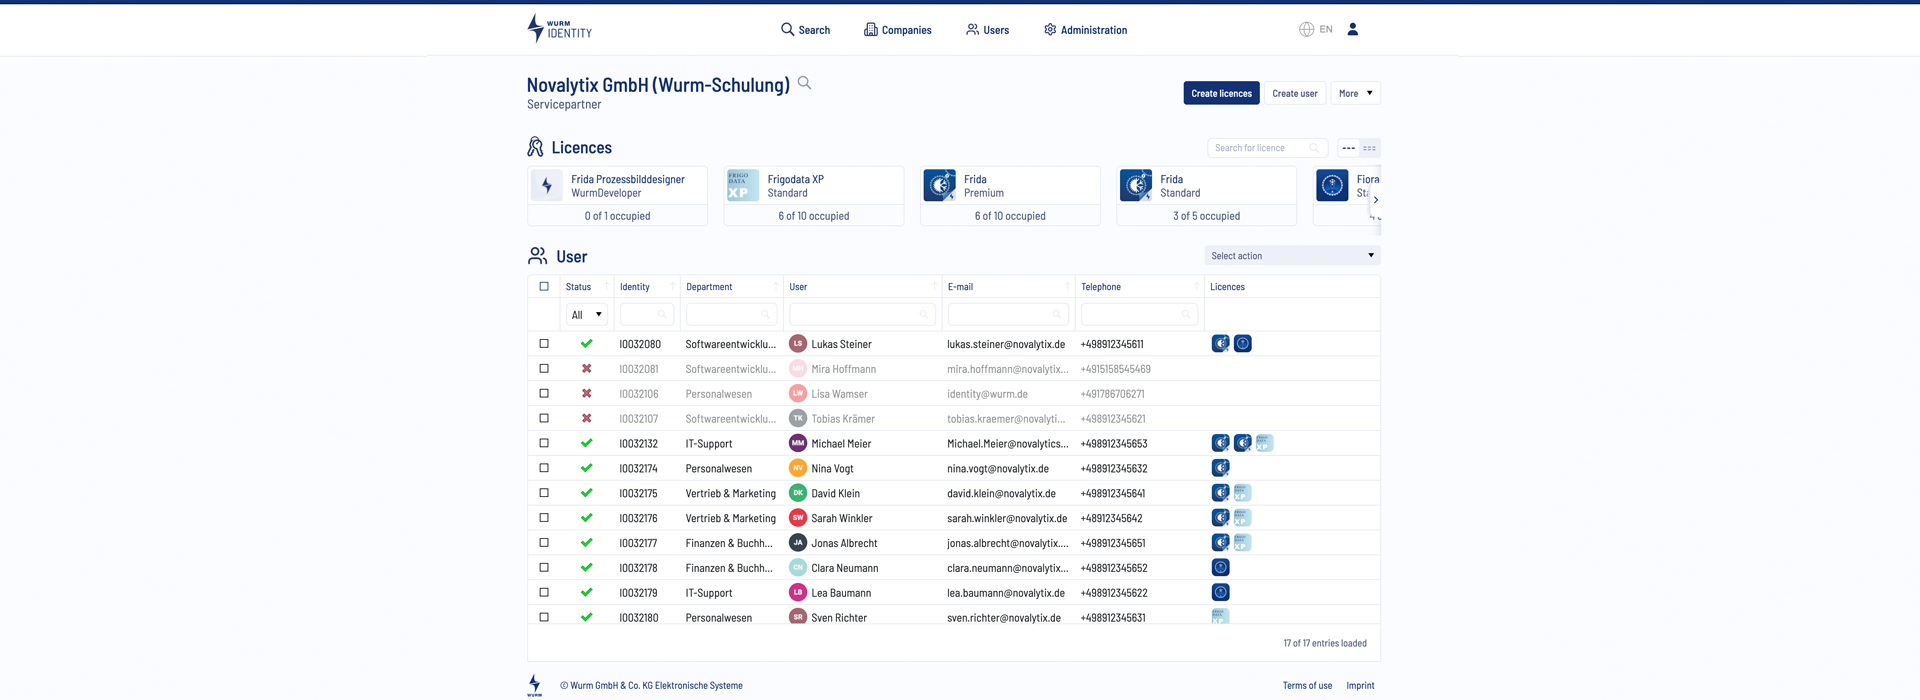This screenshot has height=700, width=1920.
Task: Tick the select-all users checkbox
Action: point(544,286)
